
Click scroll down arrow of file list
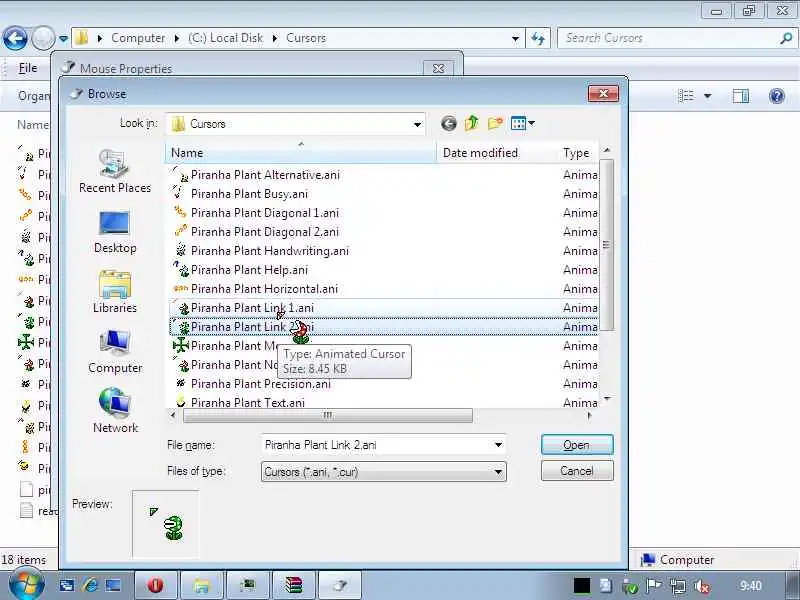point(607,398)
